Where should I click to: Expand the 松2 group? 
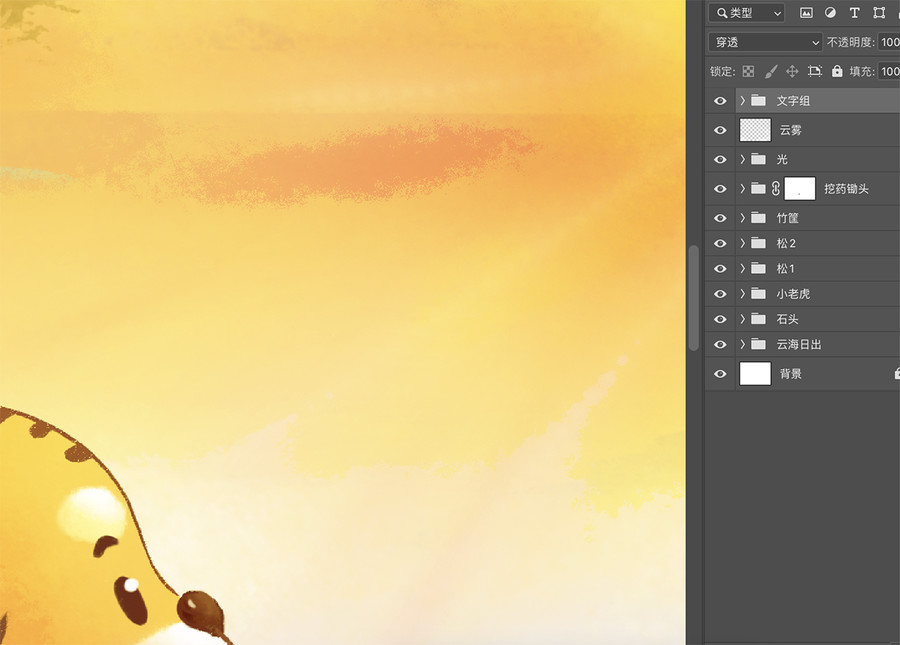(x=743, y=243)
